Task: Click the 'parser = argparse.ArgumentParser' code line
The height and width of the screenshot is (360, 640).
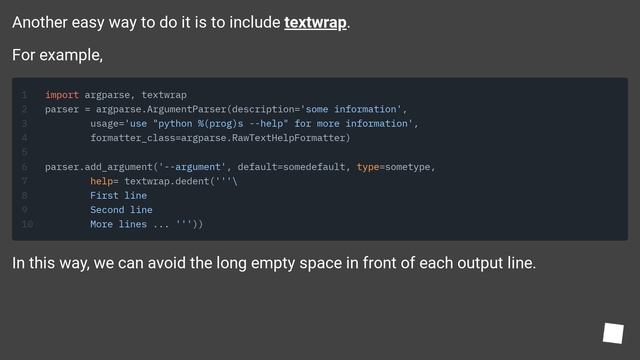Action: click(226, 109)
